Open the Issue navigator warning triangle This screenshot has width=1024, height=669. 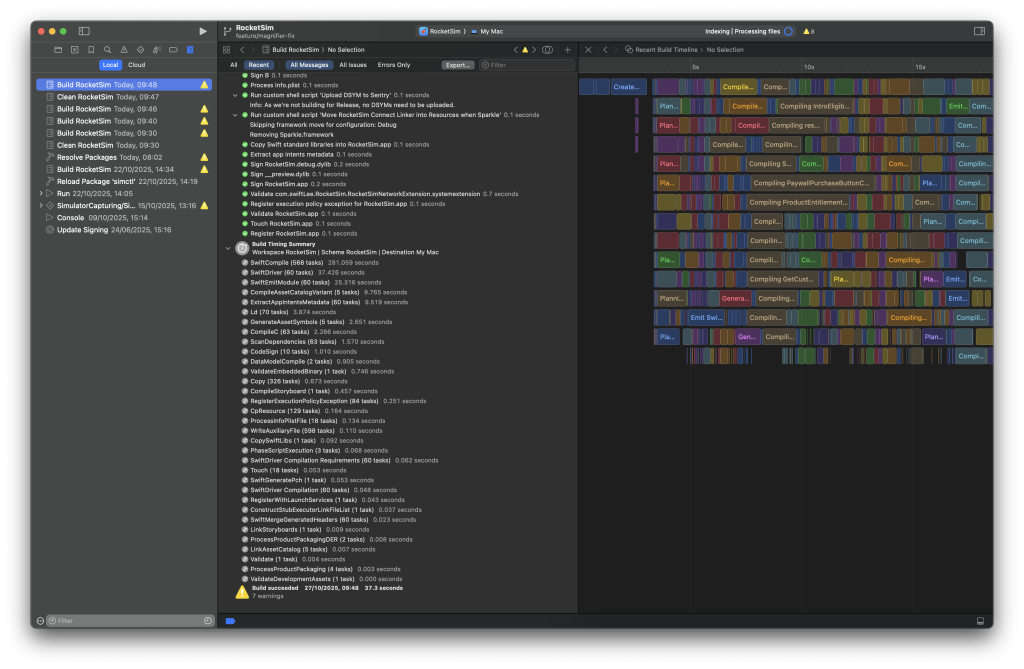124,49
